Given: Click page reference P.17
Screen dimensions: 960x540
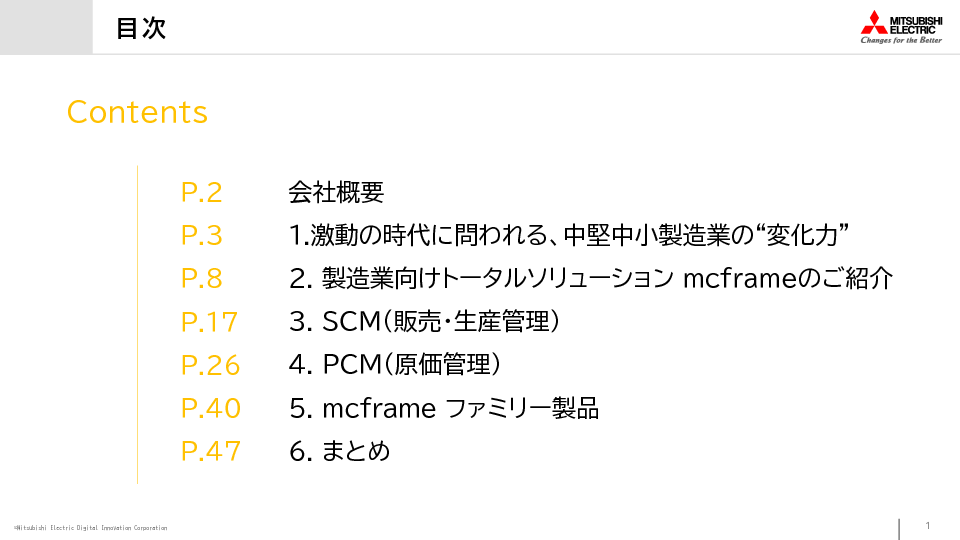Looking at the screenshot, I should click(x=210, y=322).
